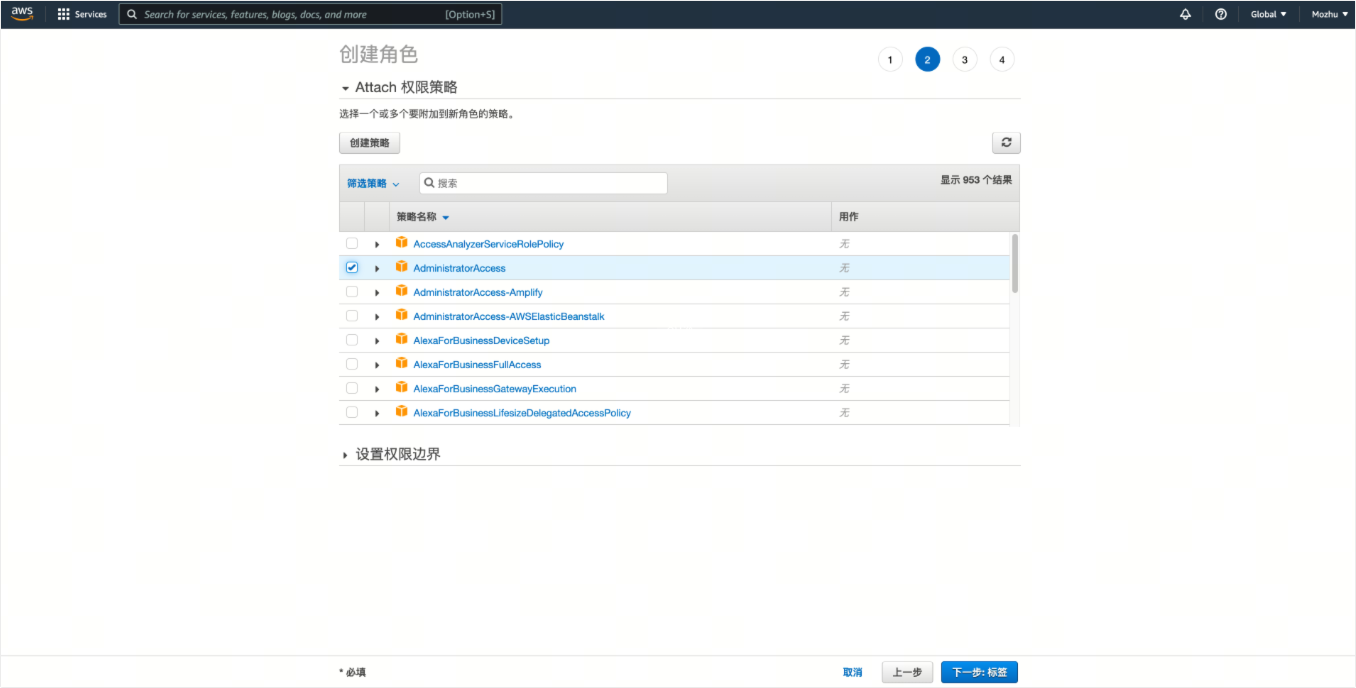Click the policy icon beside AlexaForBusinessFullAccess
The width and height of the screenshot is (1356, 688).
pyautogui.click(x=402, y=363)
